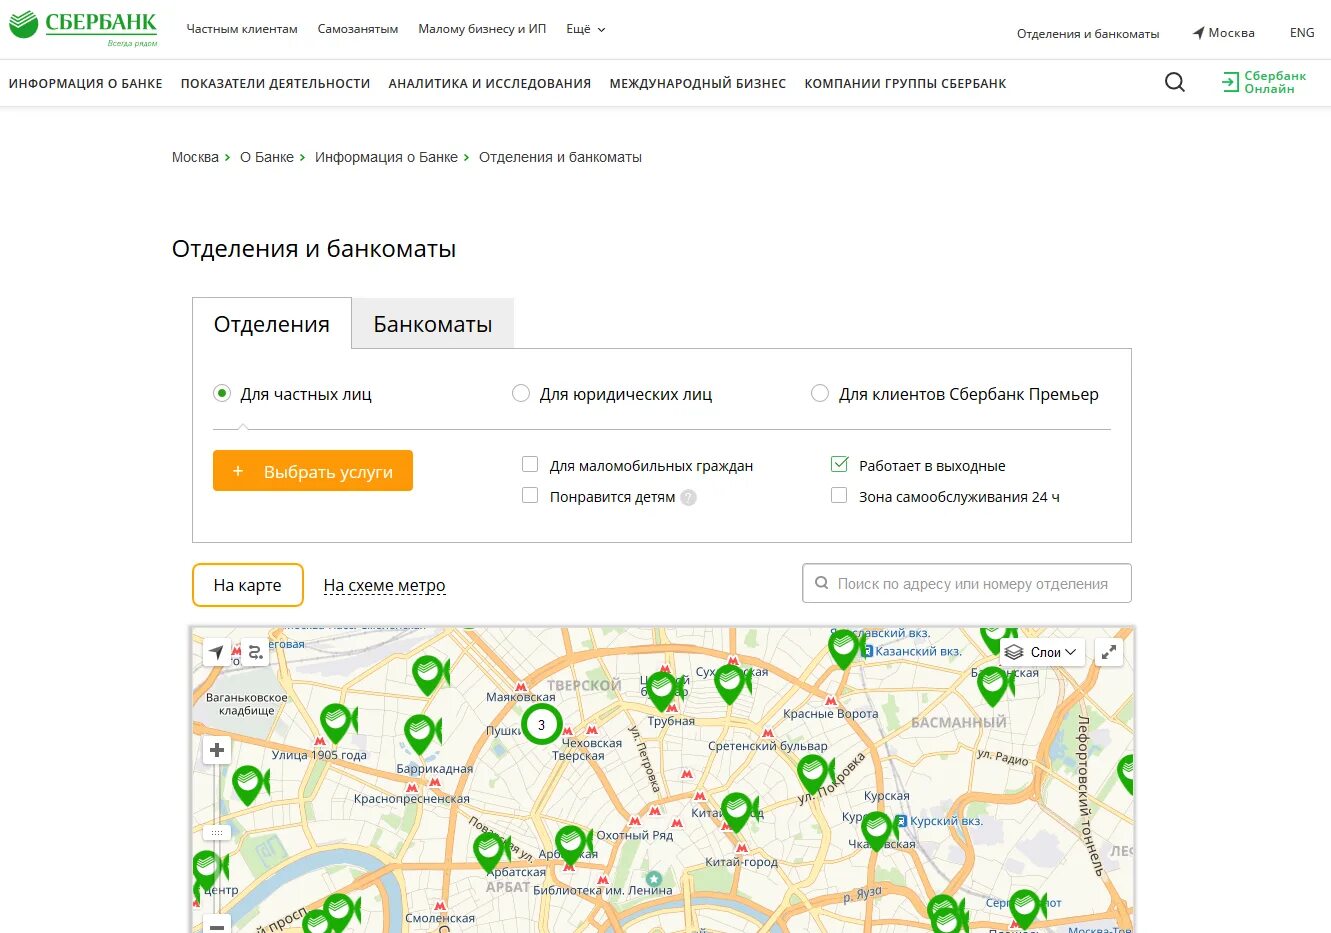This screenshot has height=933, width=1331.
Task: Select Для клиентов Сбербанк Премьер radio button
Action: coord(820,393)
